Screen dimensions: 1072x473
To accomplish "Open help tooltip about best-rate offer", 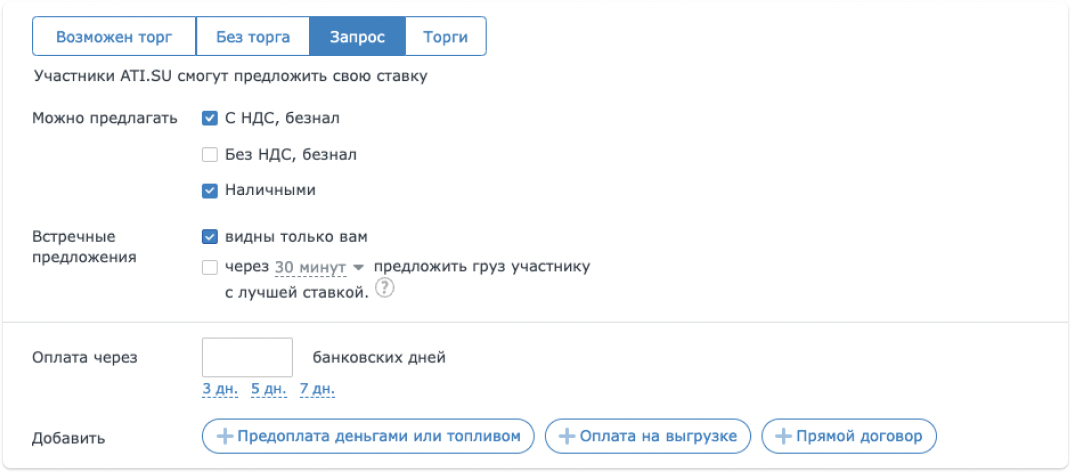I will pyautogui.click(x=385, y=288).
